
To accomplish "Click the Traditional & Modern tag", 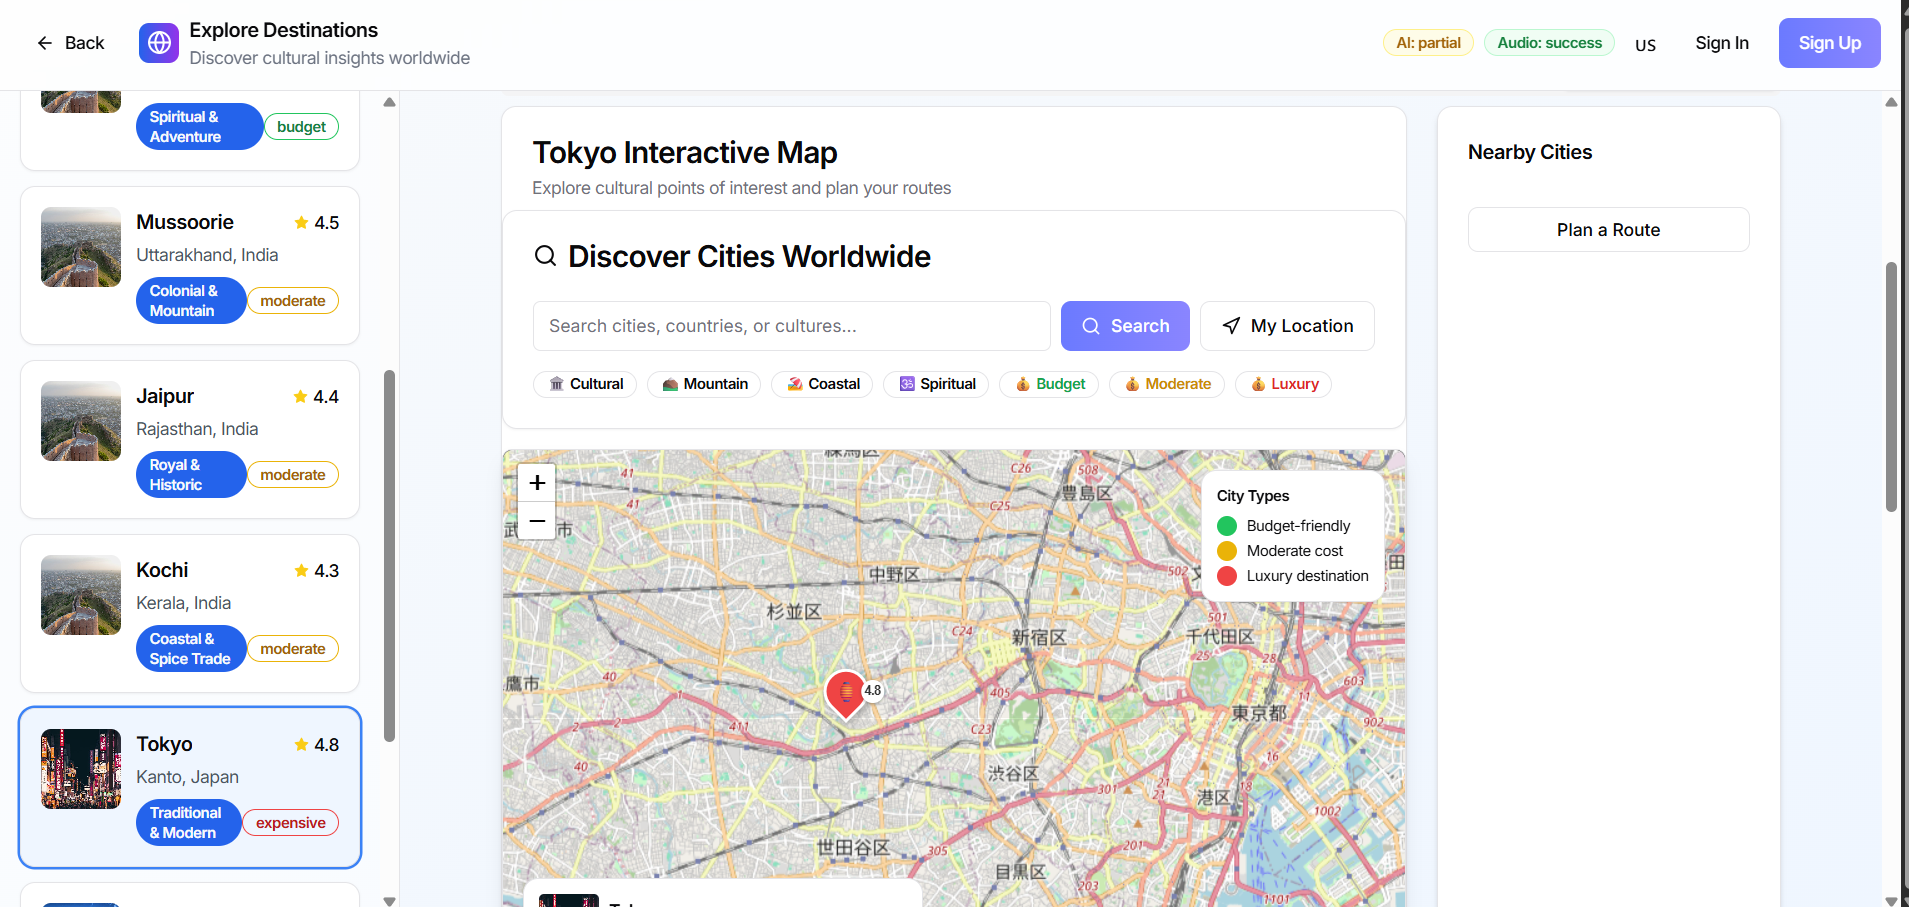I will pos(189,823).
